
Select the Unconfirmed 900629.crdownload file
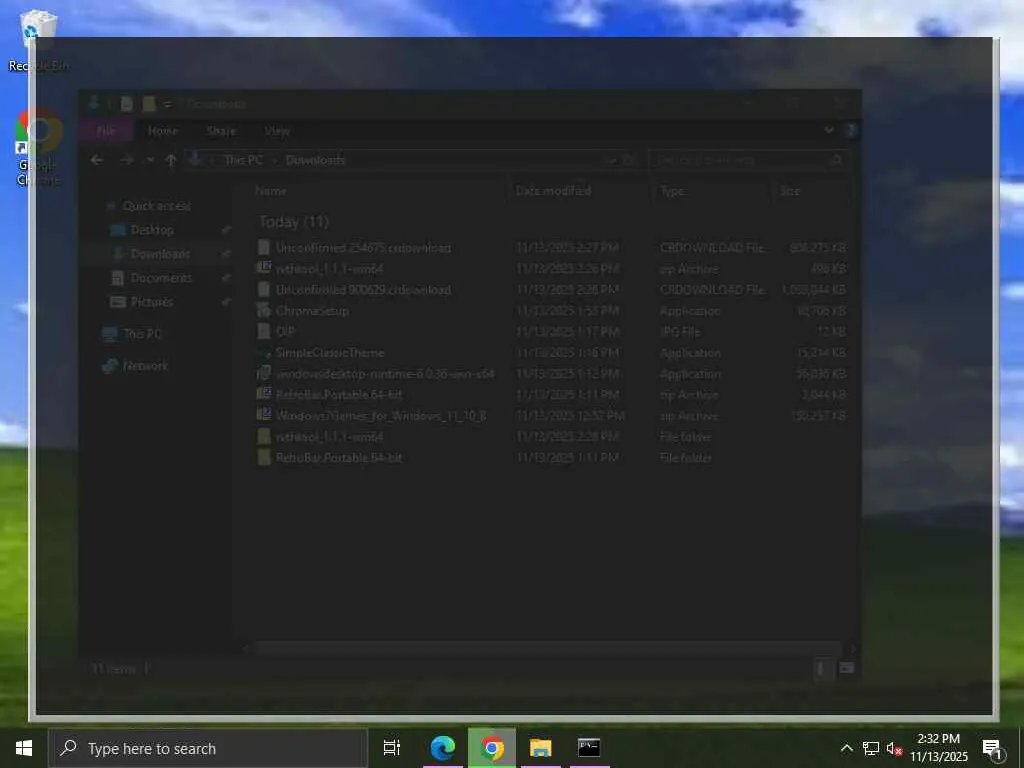click(363, 289)
